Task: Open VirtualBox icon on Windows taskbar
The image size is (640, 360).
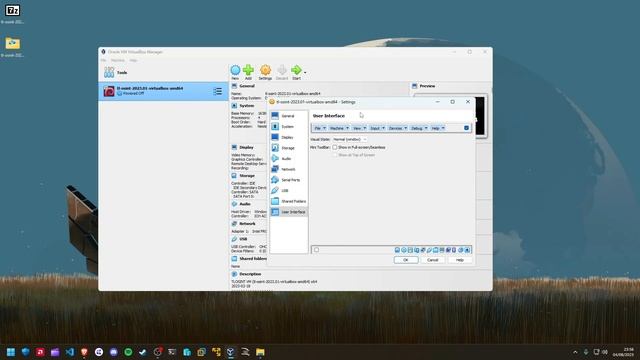Action: coord(231,352)
